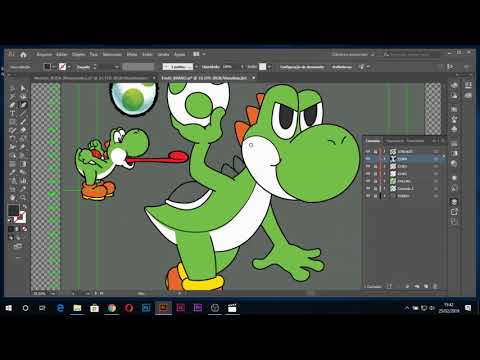The height and width of the screenshot is (360, 480).
Task: Set the None fill button below swatches
Action: [x=25, y=229]
